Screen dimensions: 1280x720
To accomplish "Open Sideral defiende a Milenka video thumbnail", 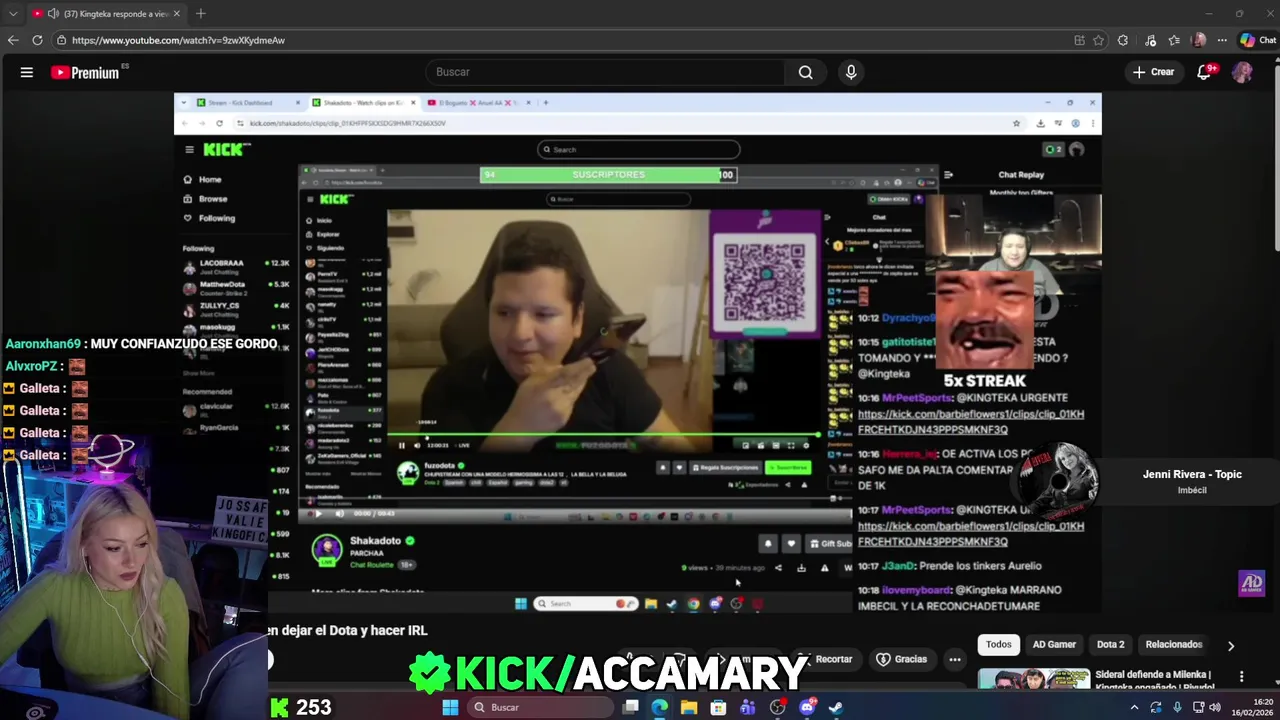I will tap(1034, 680).
